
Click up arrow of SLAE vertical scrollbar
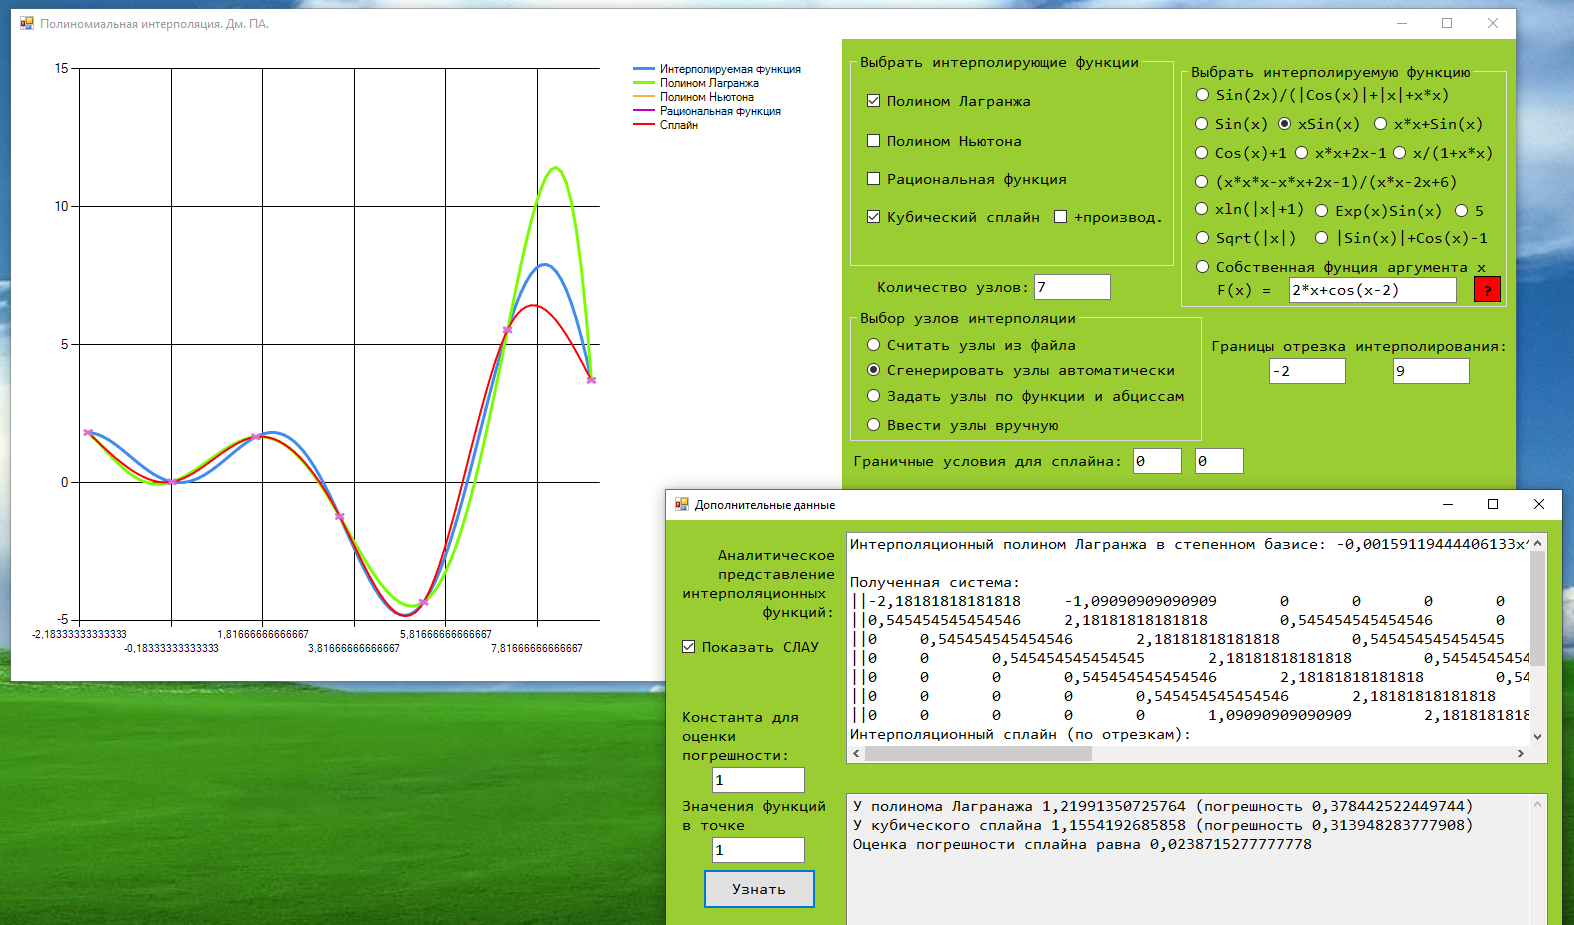(1538, 542)
